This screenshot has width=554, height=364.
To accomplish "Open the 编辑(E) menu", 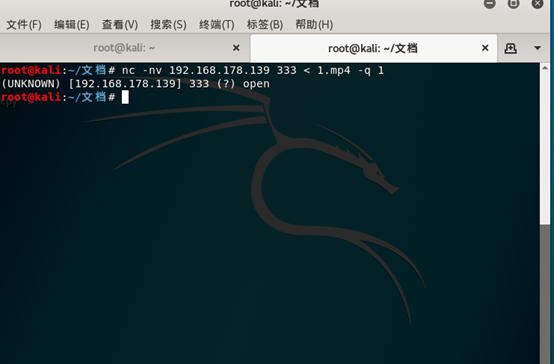I will click(x=72, y=25).
